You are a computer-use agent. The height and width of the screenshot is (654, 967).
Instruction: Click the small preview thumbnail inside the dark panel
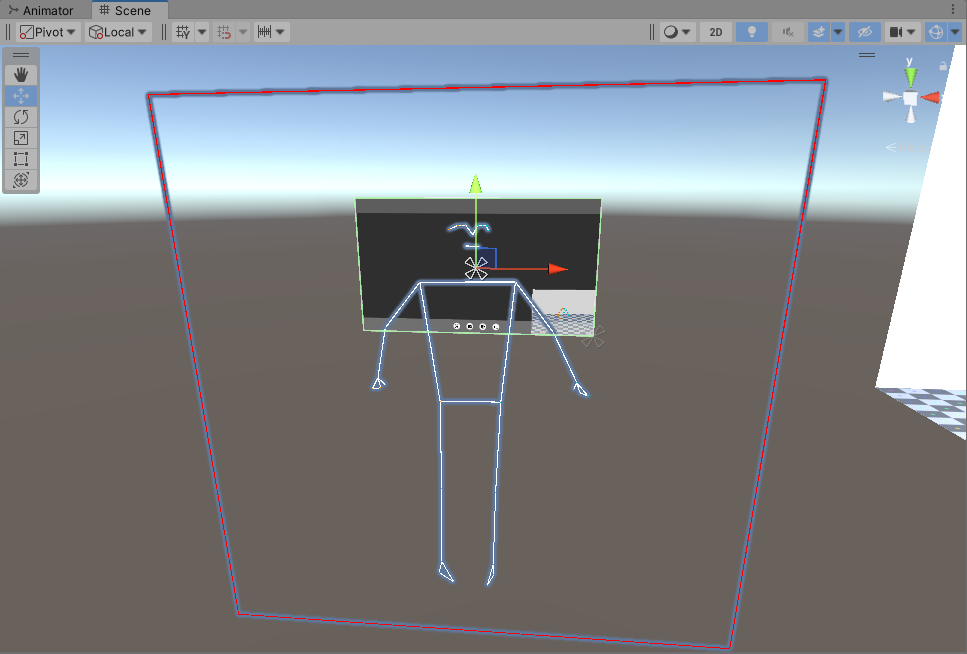564,313
